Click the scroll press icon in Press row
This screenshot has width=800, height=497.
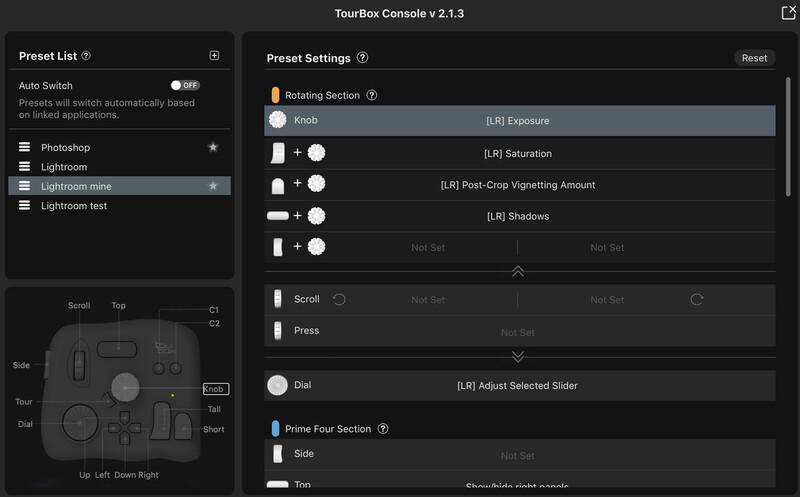click(278, 331)
